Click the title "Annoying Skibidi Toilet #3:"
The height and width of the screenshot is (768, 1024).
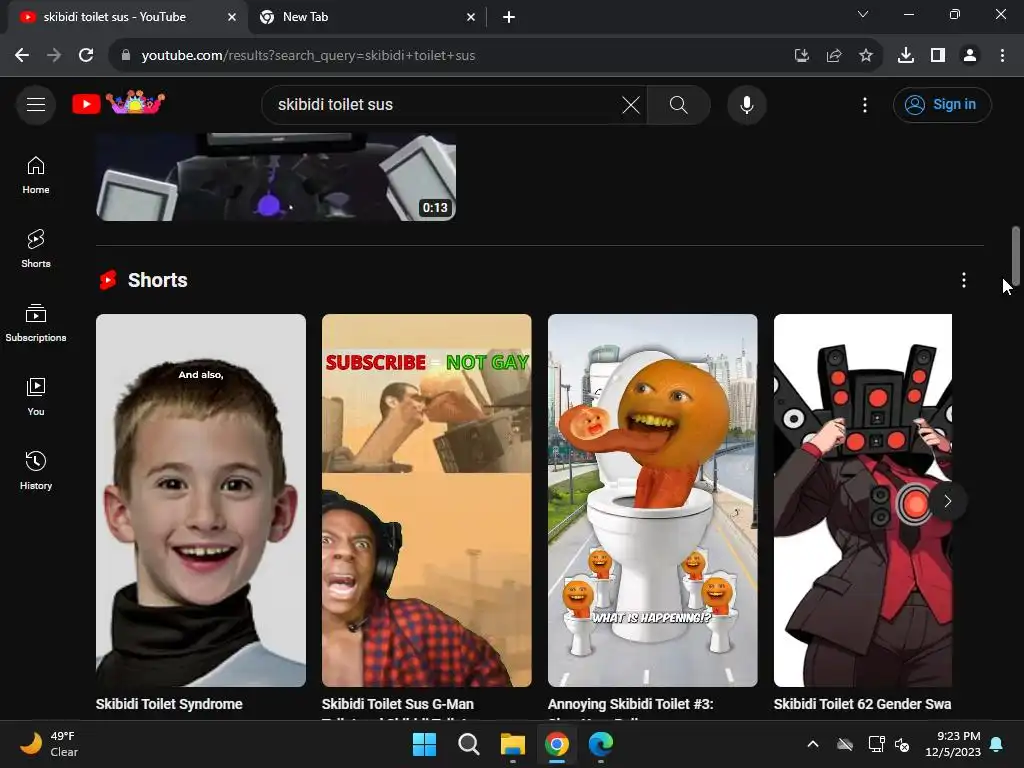[630, 704]
